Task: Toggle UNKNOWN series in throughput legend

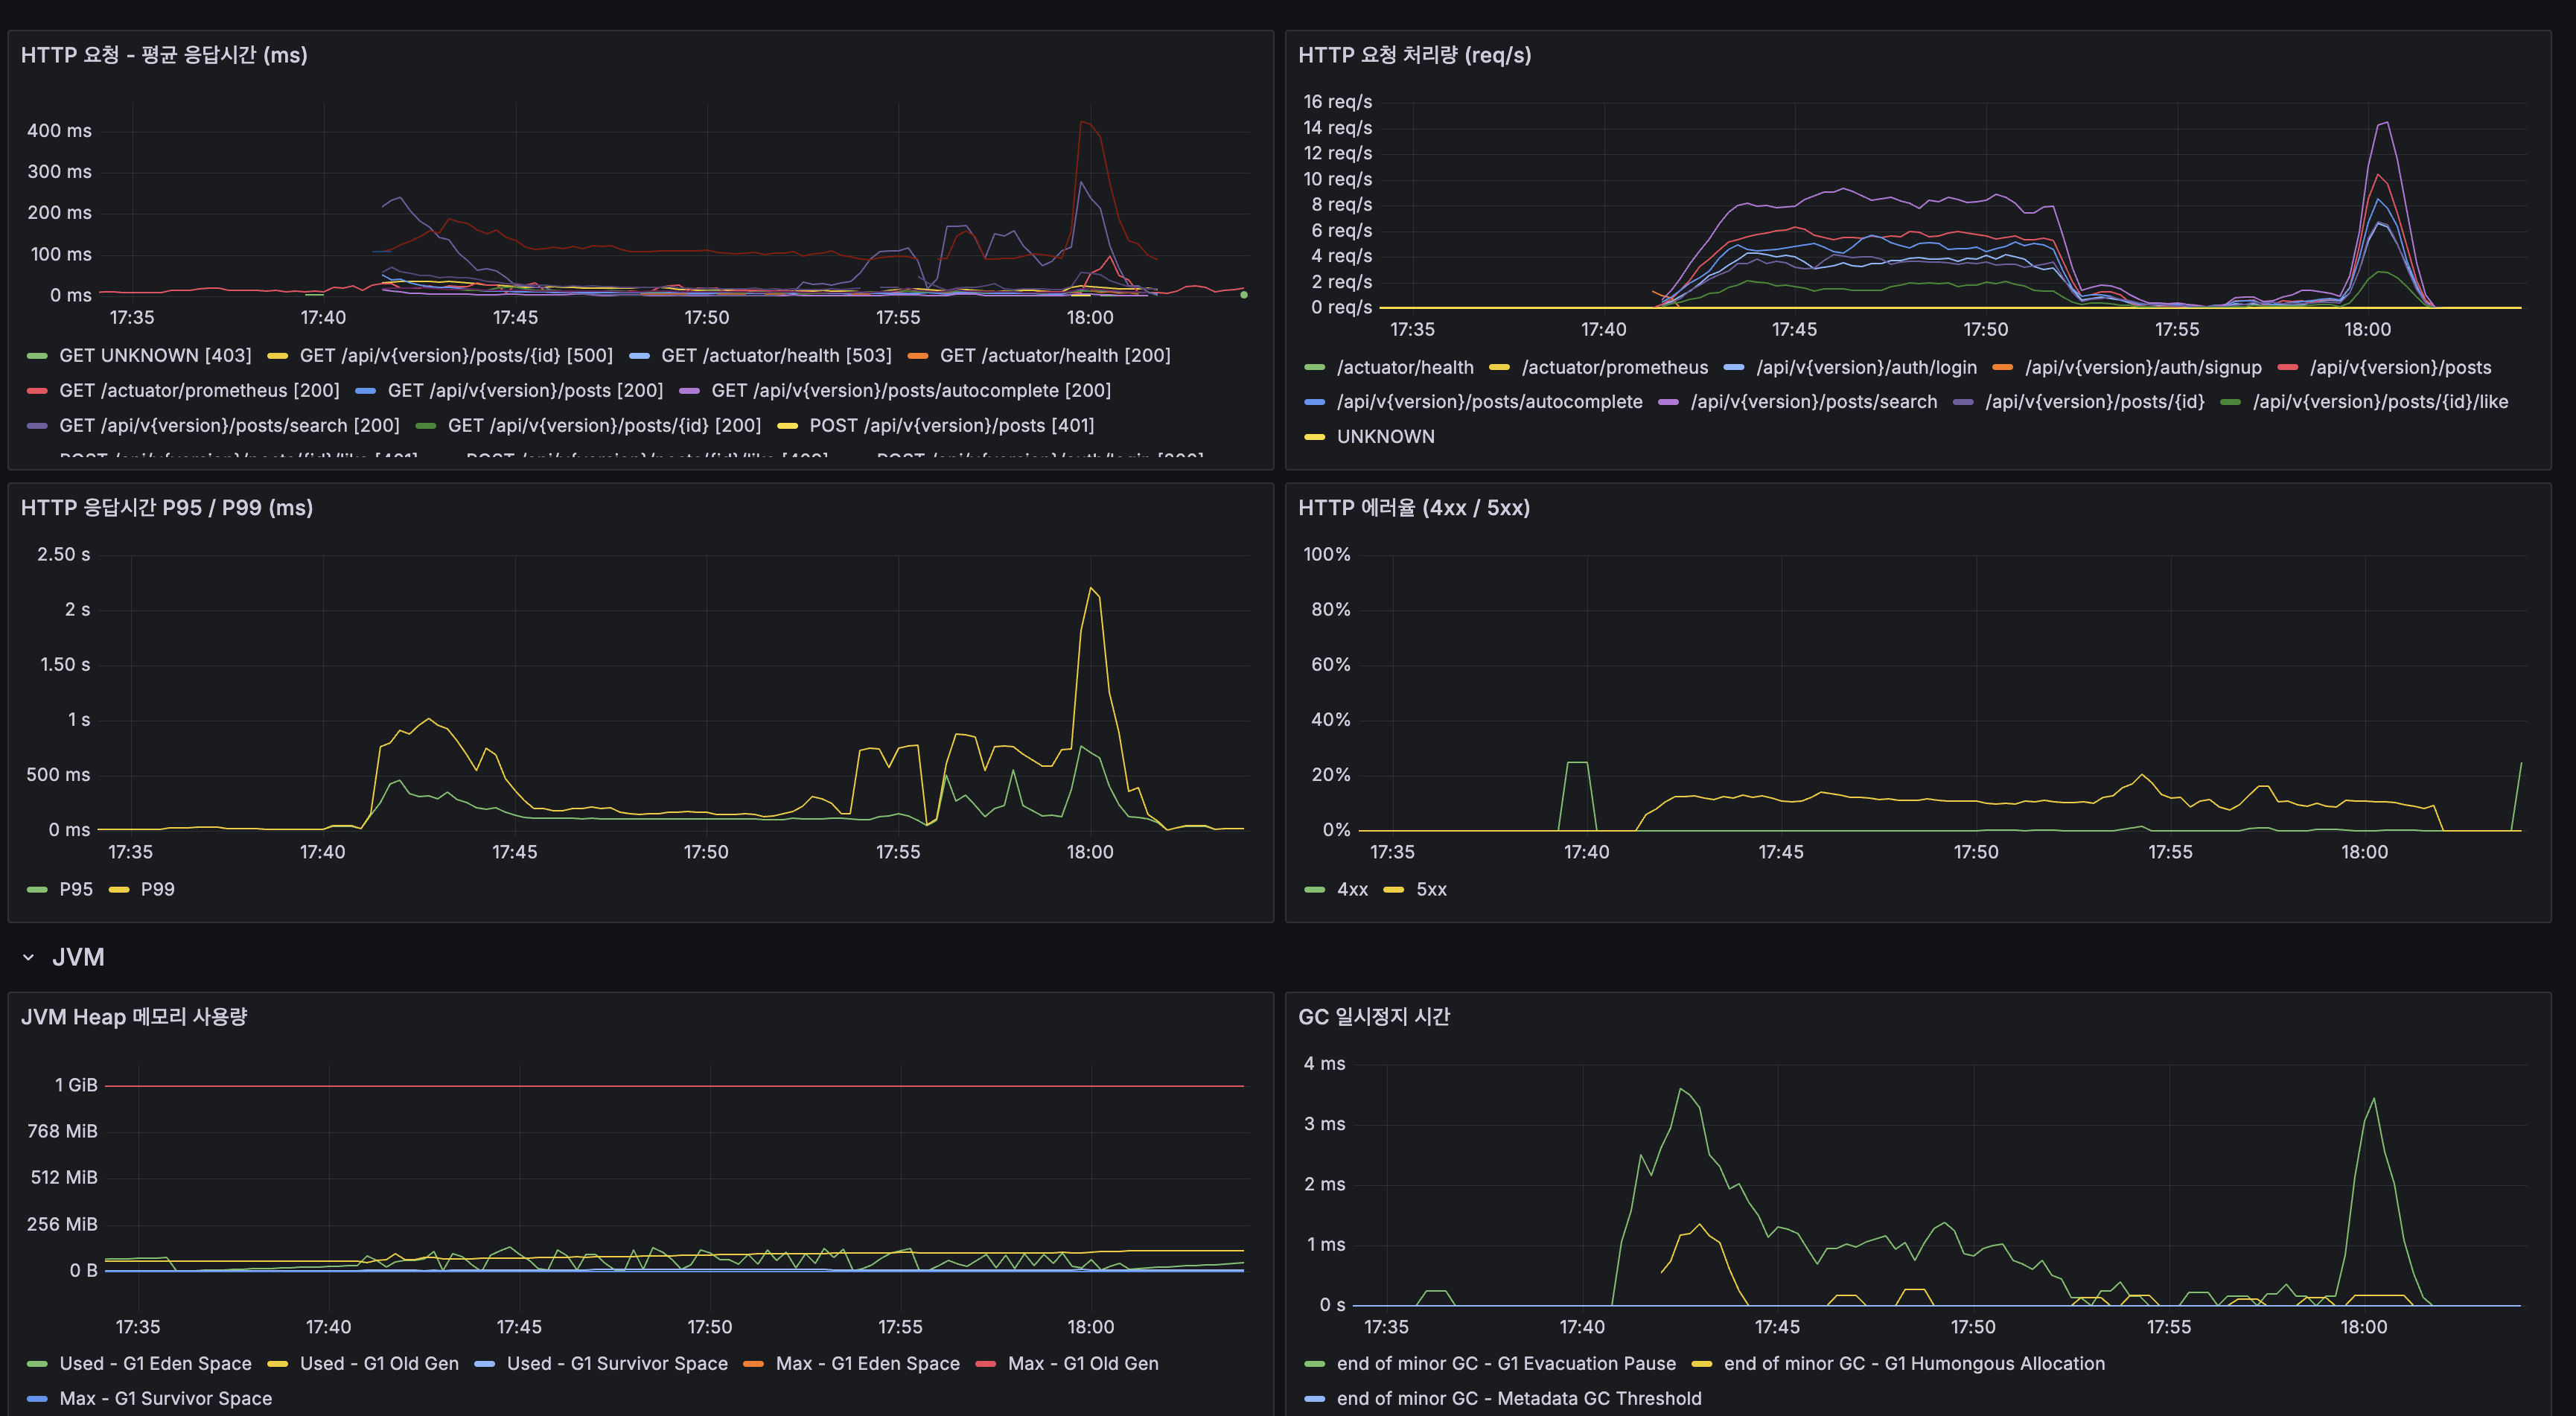Action: (x=1385, y=437)
